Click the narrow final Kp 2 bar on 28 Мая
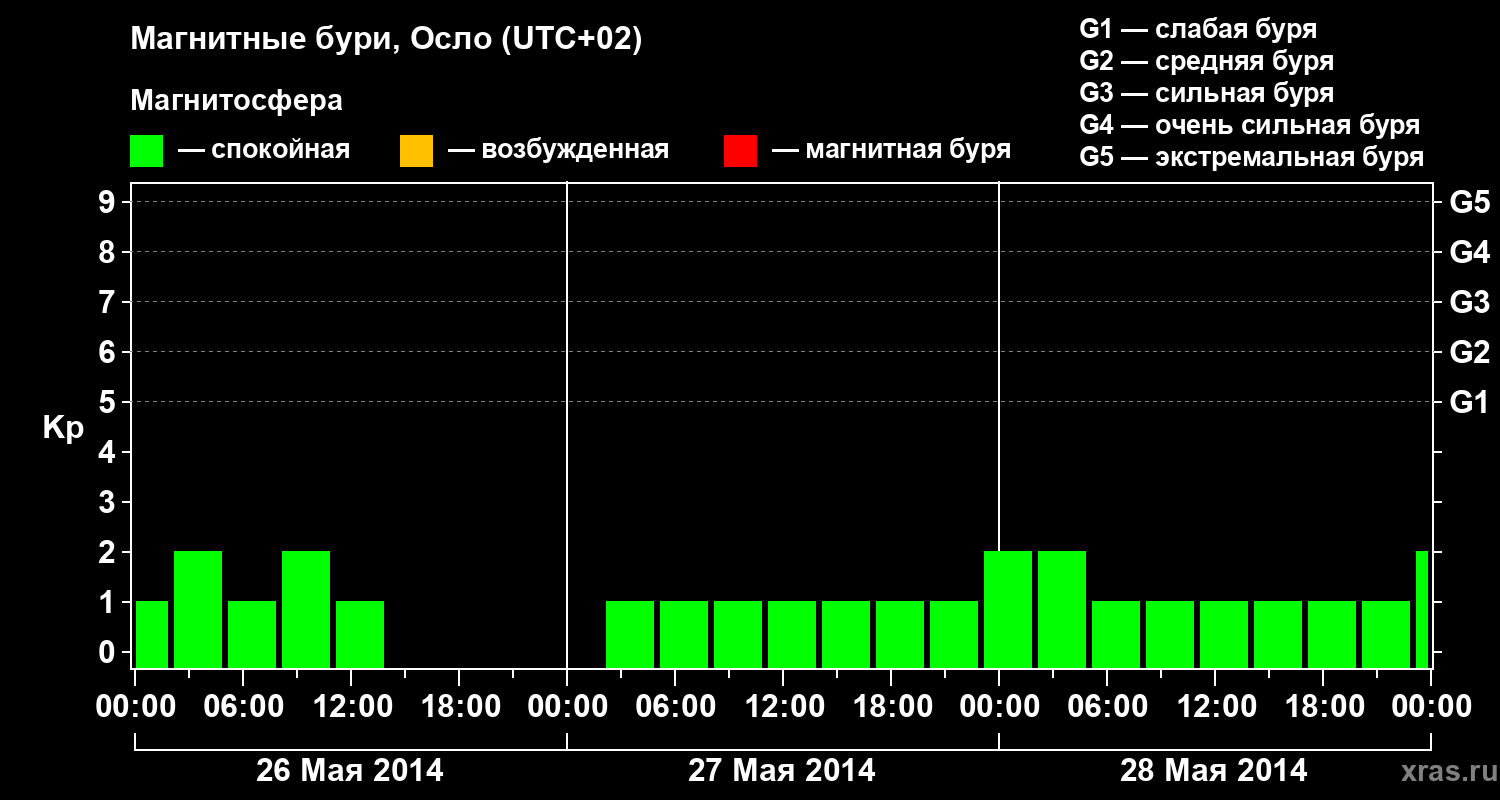The height and width of the screenshot is (800, 1500). tap(1422, 609)
